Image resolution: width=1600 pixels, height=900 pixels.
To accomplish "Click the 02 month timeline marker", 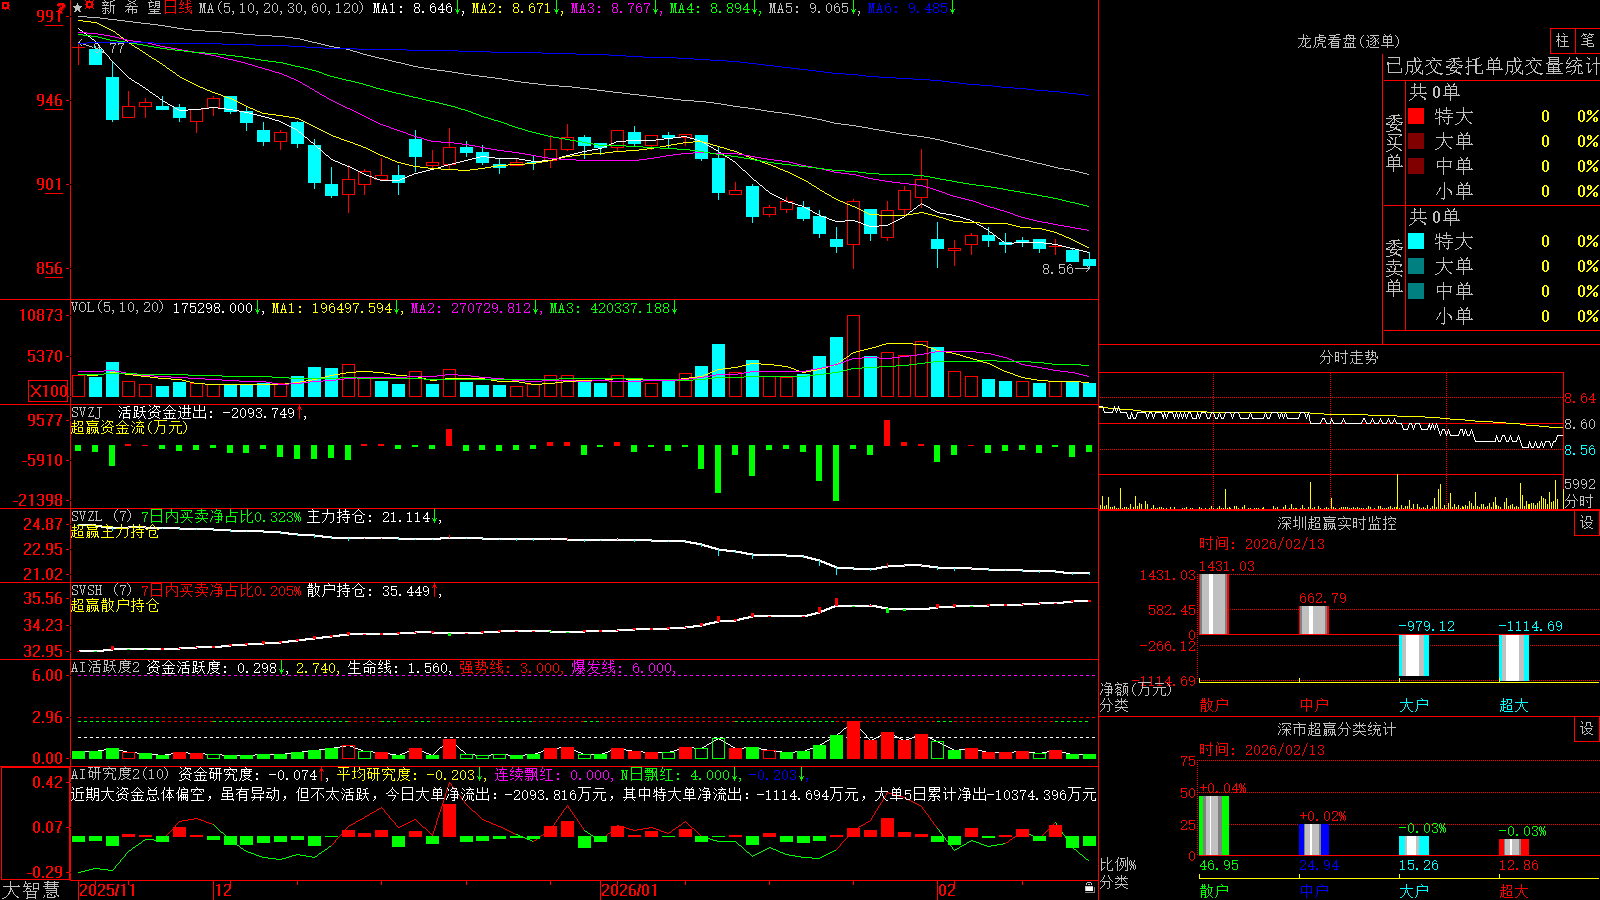I will pos(946,890).
